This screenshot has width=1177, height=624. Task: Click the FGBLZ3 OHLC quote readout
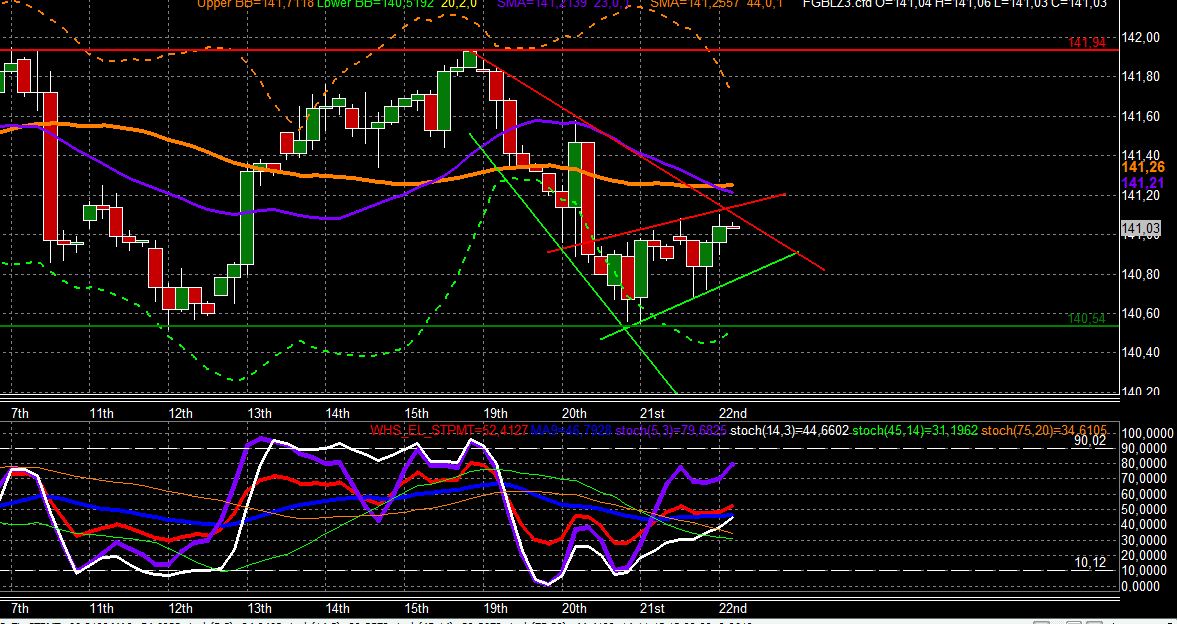pyautogui.click(x=955, y=4)
